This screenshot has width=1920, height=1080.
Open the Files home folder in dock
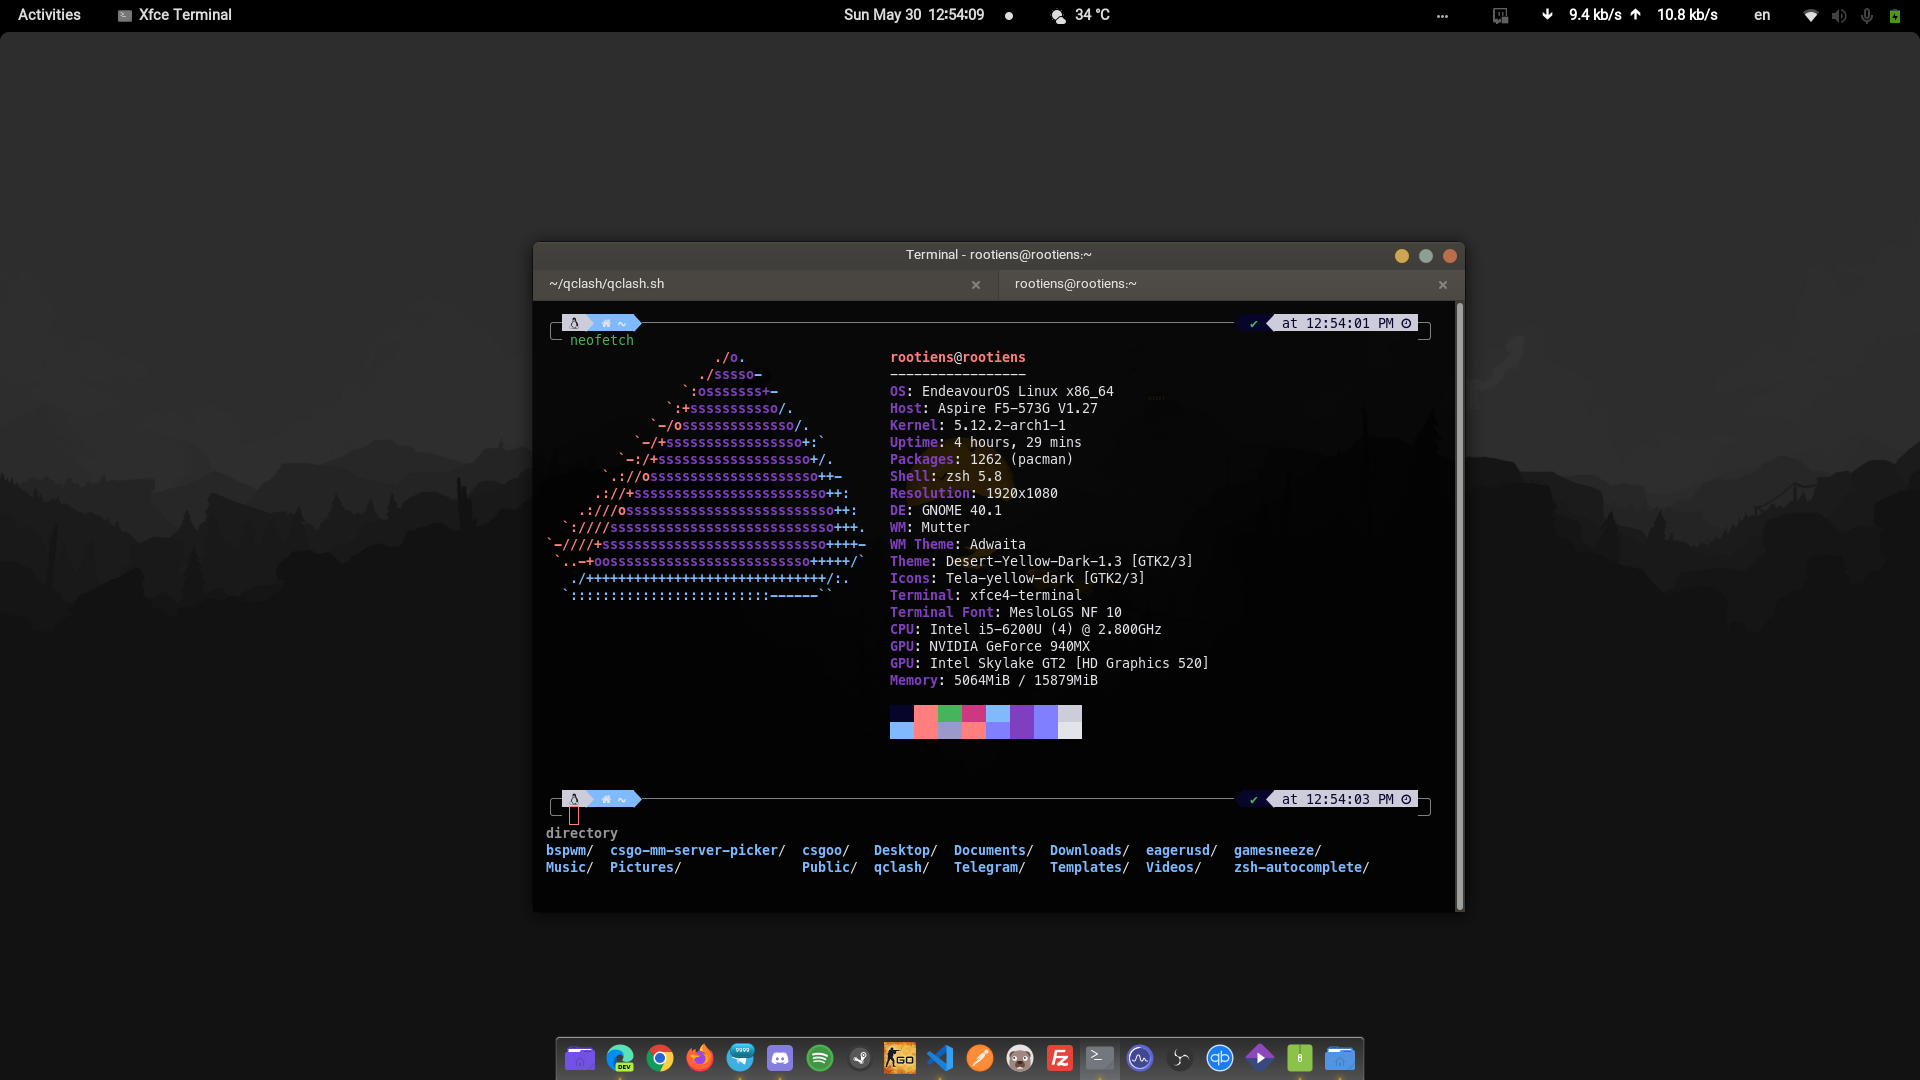click(580, 1058)
